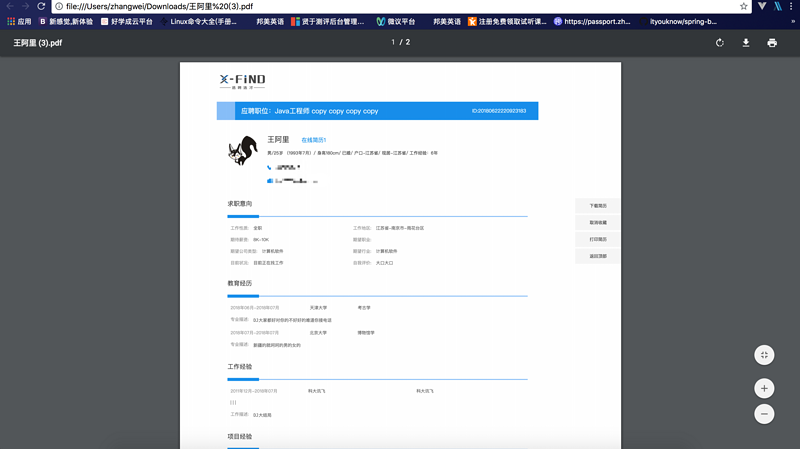Image resolution: width=800 pixels, height=449 pixels.
Task: Zoom out of the PDF
Action: [764, 414]
